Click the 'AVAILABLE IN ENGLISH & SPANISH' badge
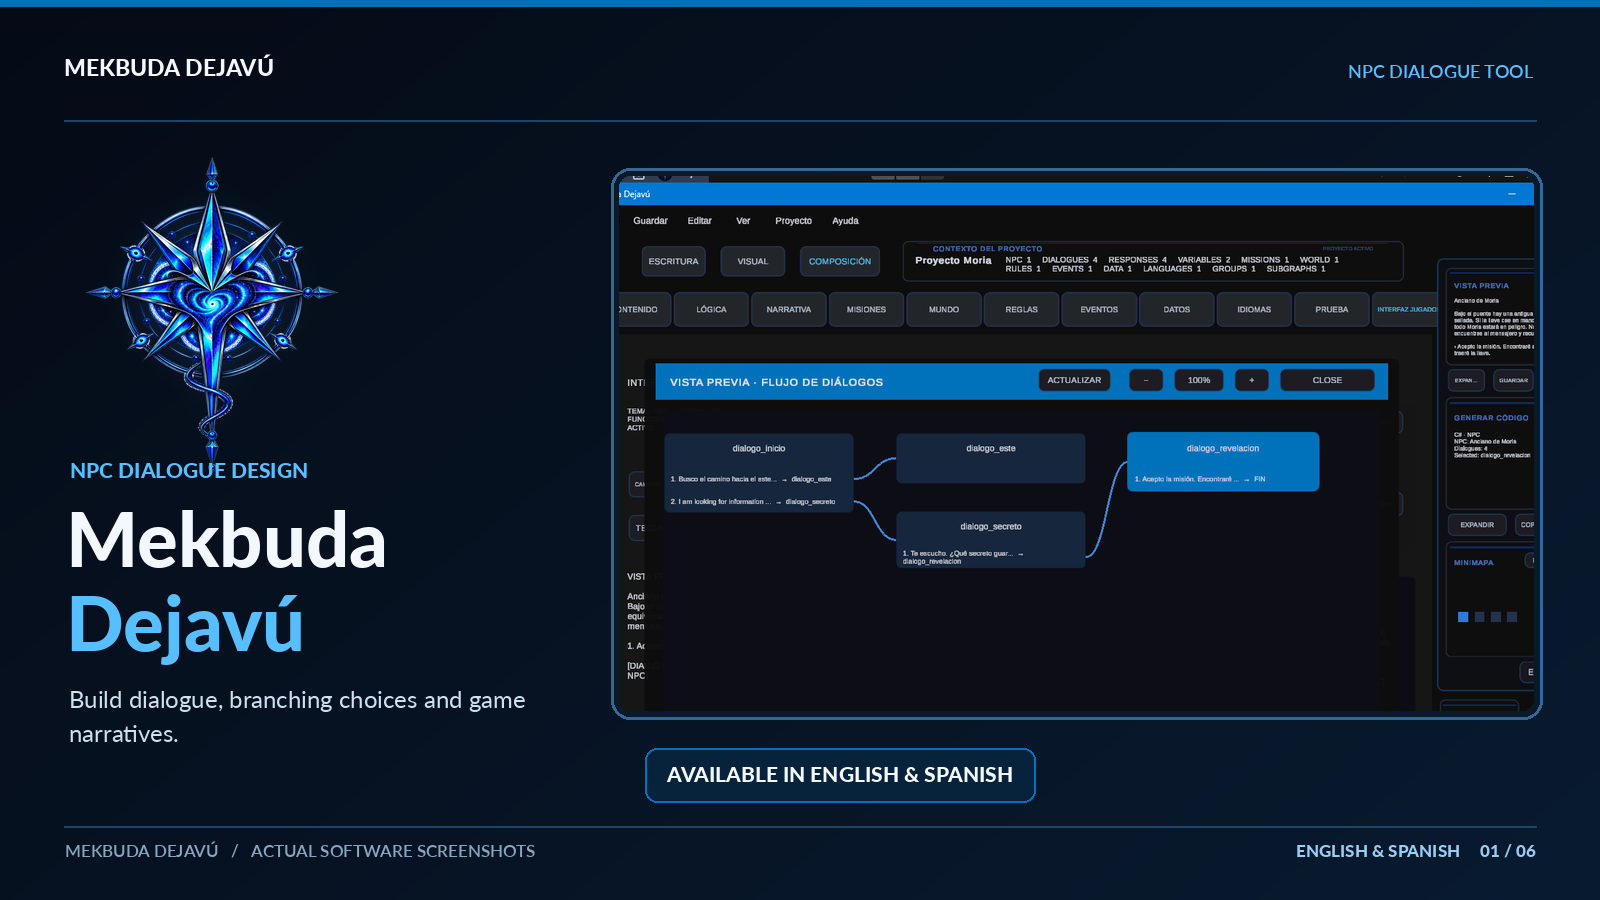Viewport: 1600px width, 900px height. [x=840, y=775]
